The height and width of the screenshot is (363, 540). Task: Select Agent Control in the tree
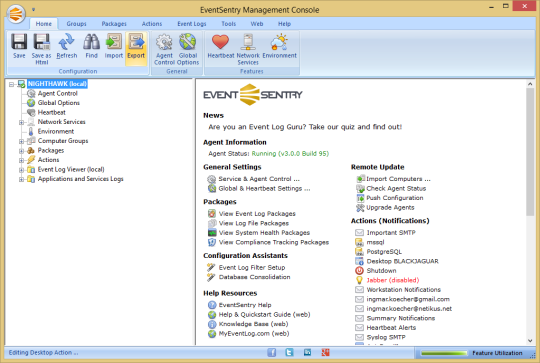58,93
